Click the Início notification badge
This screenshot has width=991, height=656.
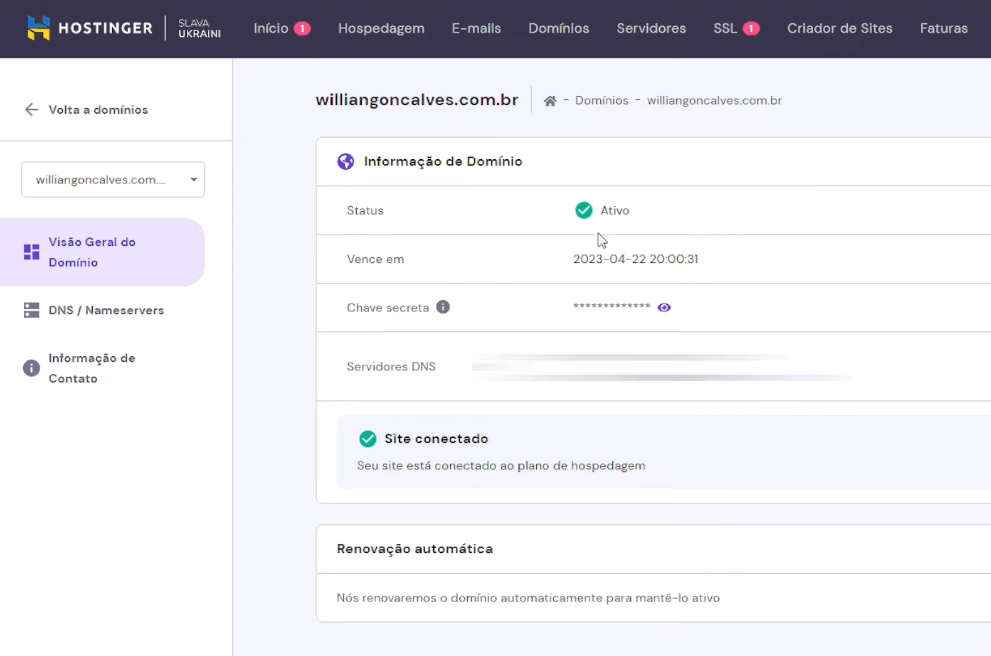[302, 28]
